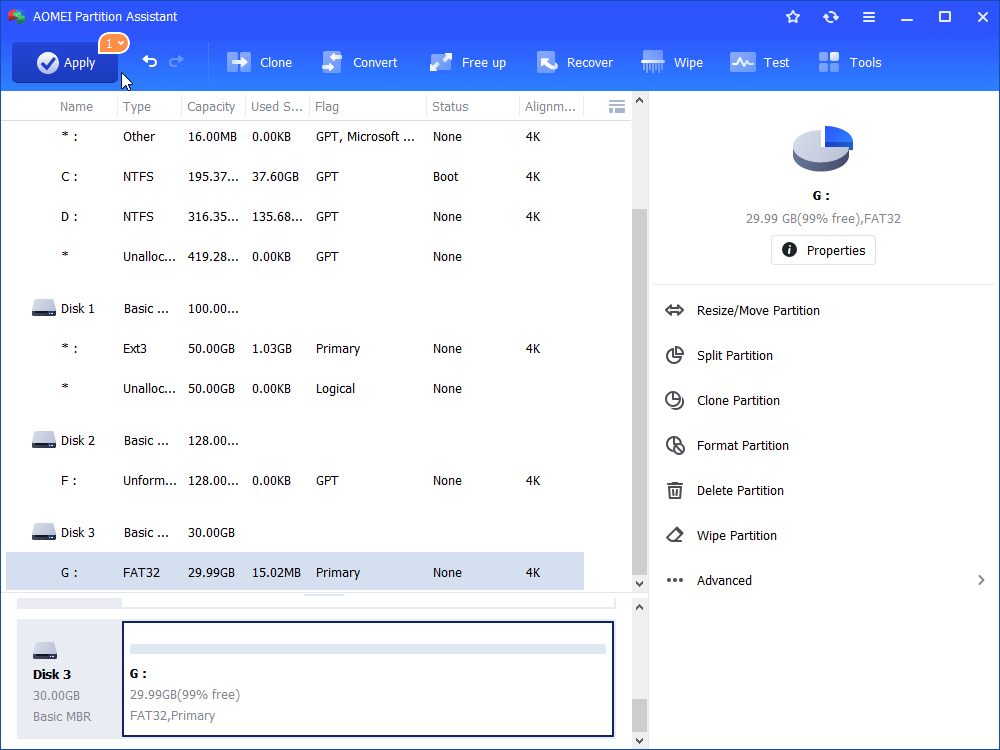Open the Test menu
The height and width of the screenshot is (750, 1000).
click(760, 62)
